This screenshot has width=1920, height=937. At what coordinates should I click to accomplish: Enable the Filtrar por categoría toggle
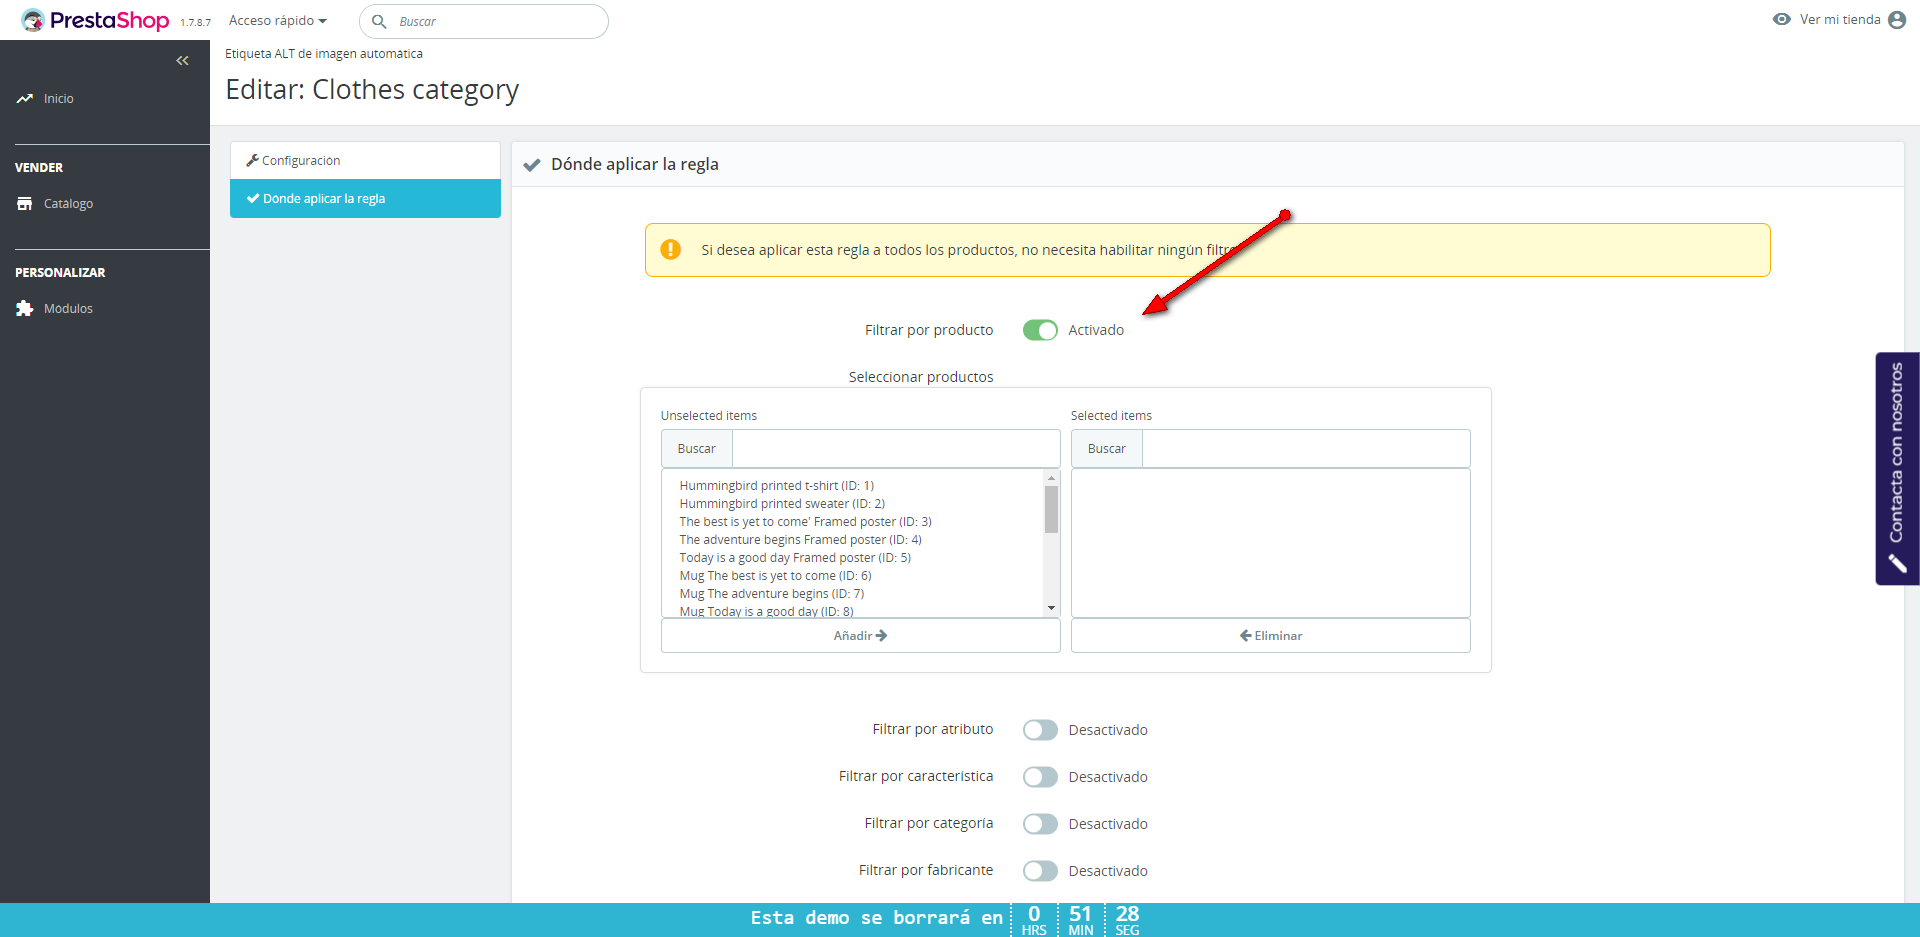click(1040, 824)
